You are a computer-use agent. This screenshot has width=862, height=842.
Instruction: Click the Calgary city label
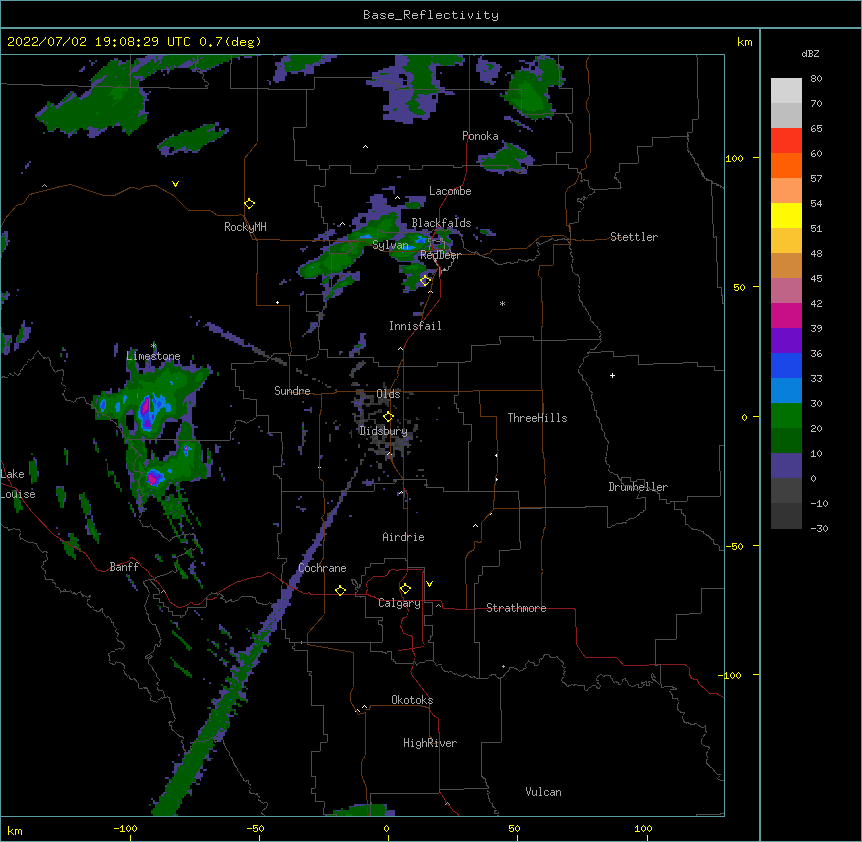pyautogui.click(x=399, y=603)
